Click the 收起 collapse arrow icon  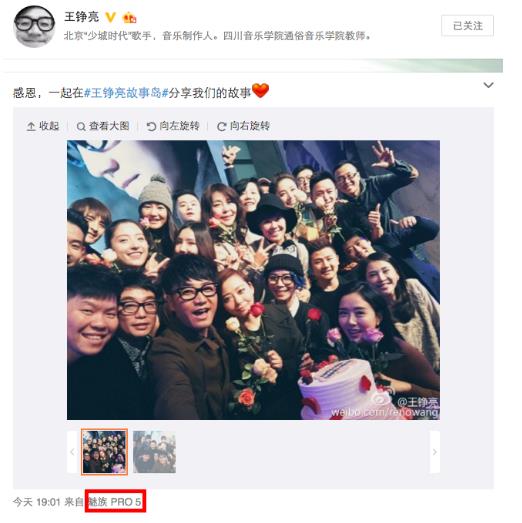click(x=31, y=126)
